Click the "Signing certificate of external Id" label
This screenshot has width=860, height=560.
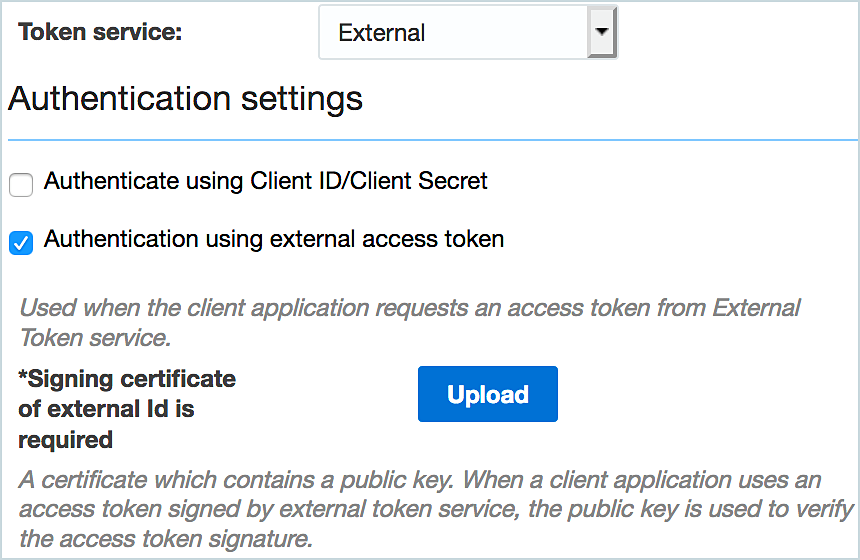tap(127, 394)
